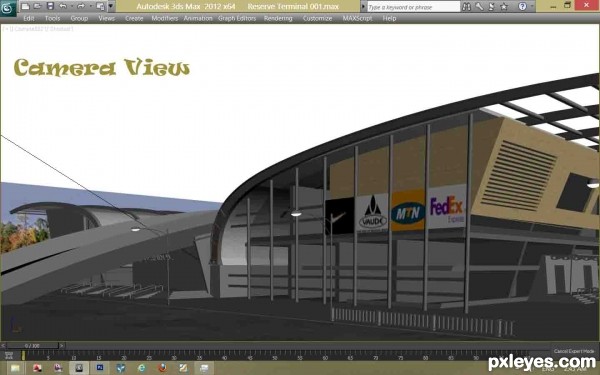
Task: Open Firefox from the taskbar
Action: 163,368
